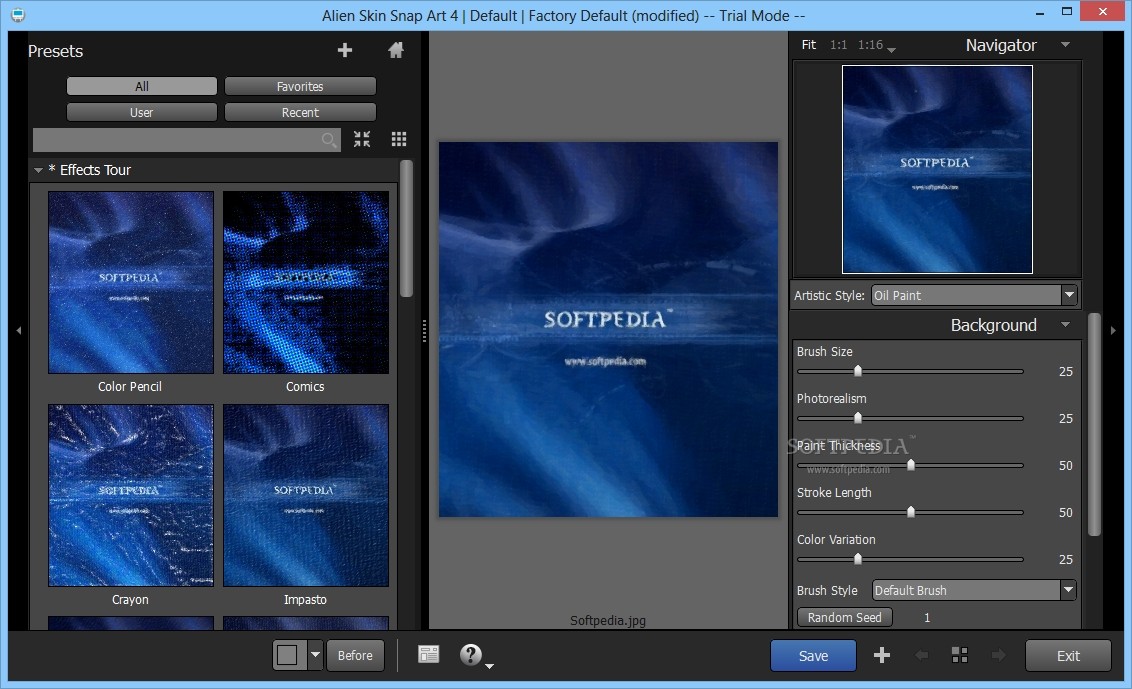Click the Paint Thickness value 50
Image resolution: width=1132 pixels, height=689 pixels.
(x=1066, y=465)
